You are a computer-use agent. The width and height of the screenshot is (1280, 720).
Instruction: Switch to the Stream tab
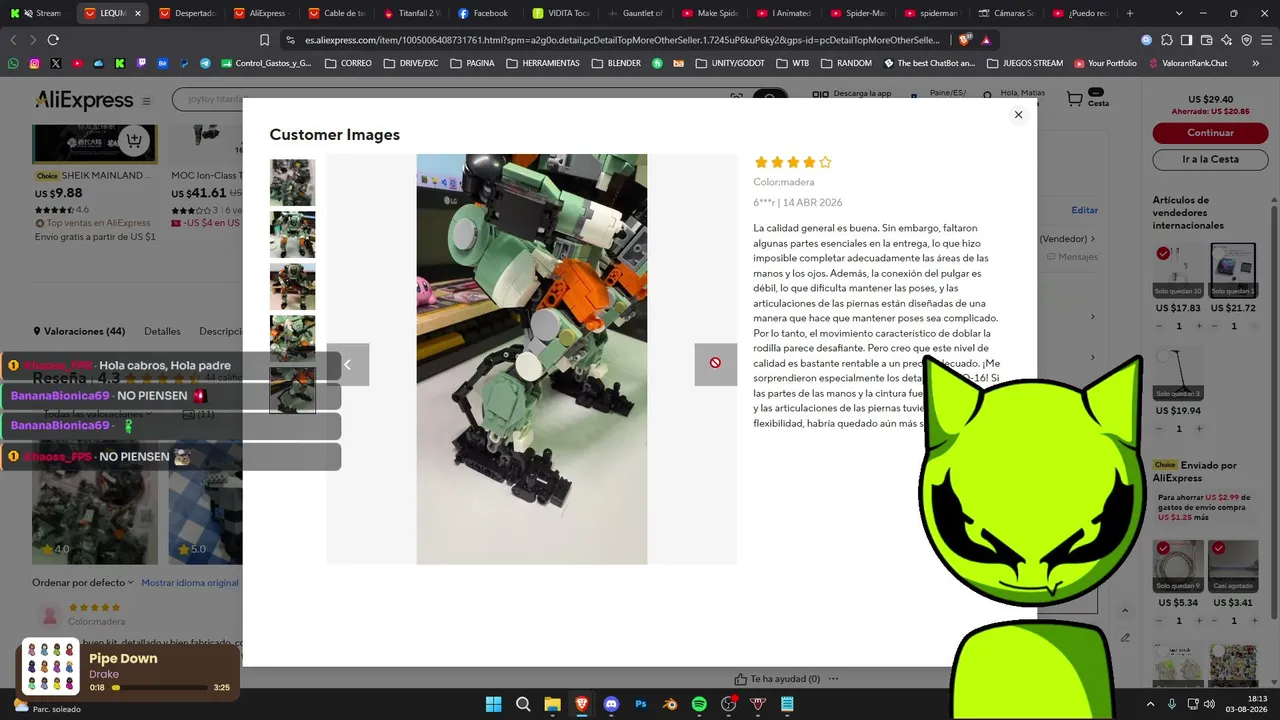(x=37, y=13)
